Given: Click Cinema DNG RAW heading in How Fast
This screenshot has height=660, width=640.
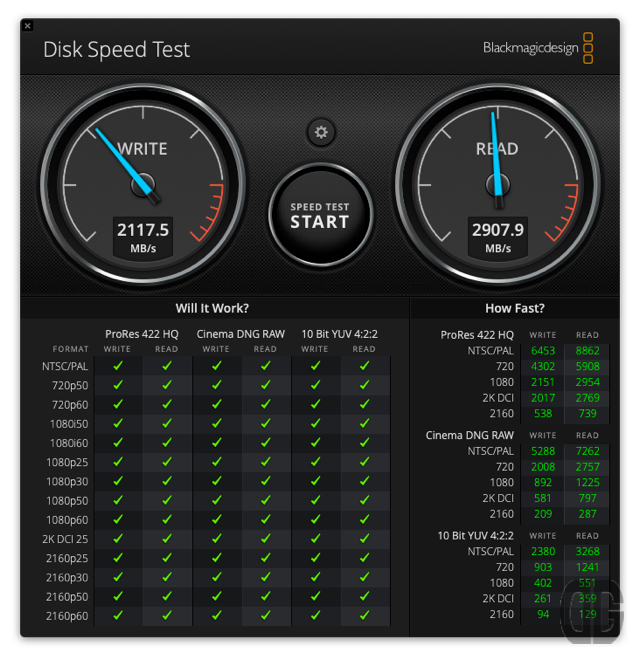Looking at the screenshot, I should coord(469,435).
